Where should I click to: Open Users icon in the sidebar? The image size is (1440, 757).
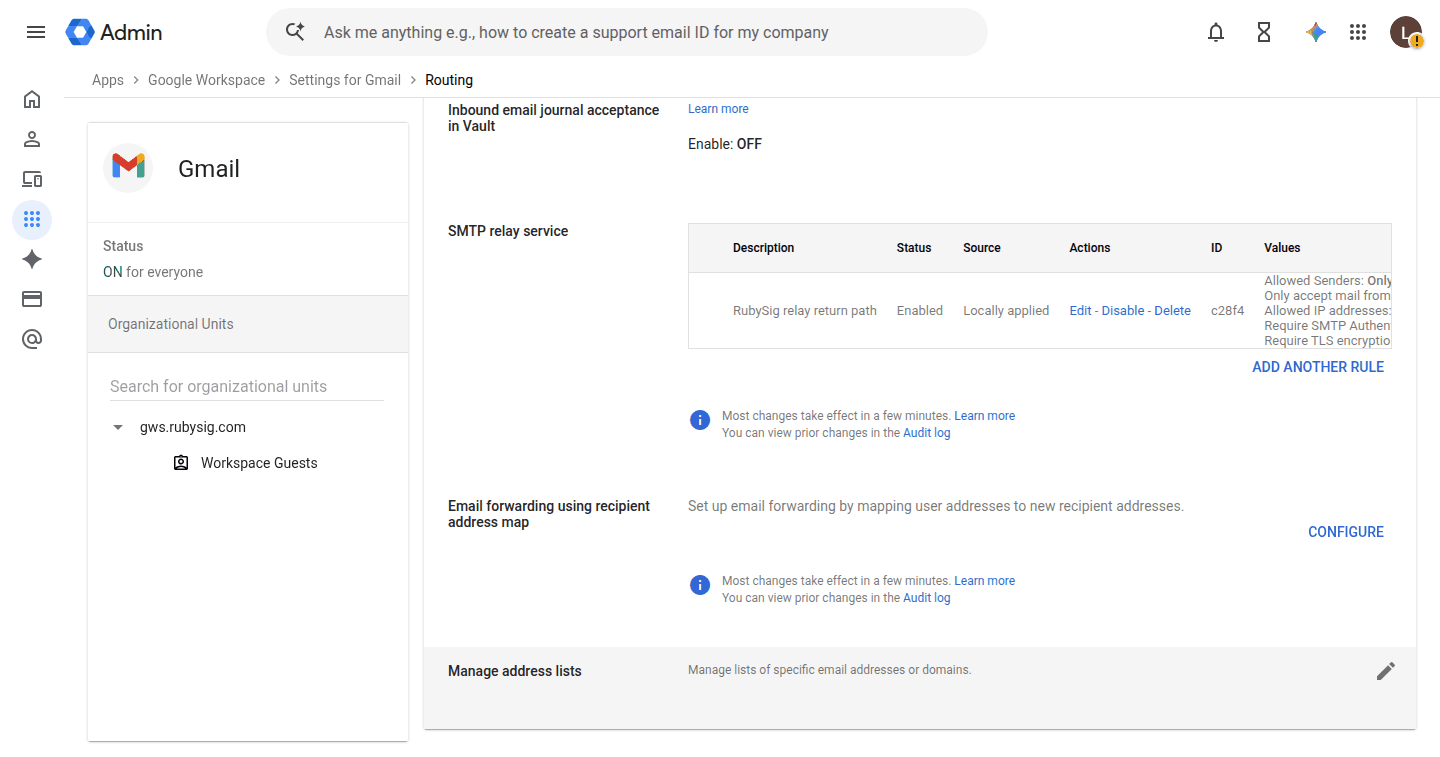[x=32, y=139]
